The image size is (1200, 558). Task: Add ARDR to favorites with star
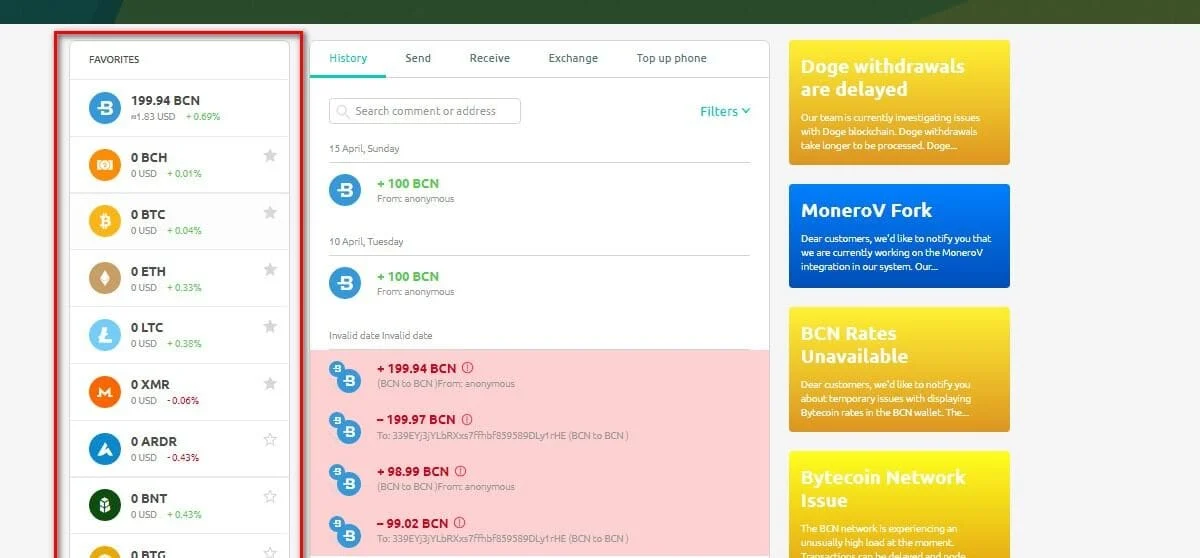pos(269,440)
